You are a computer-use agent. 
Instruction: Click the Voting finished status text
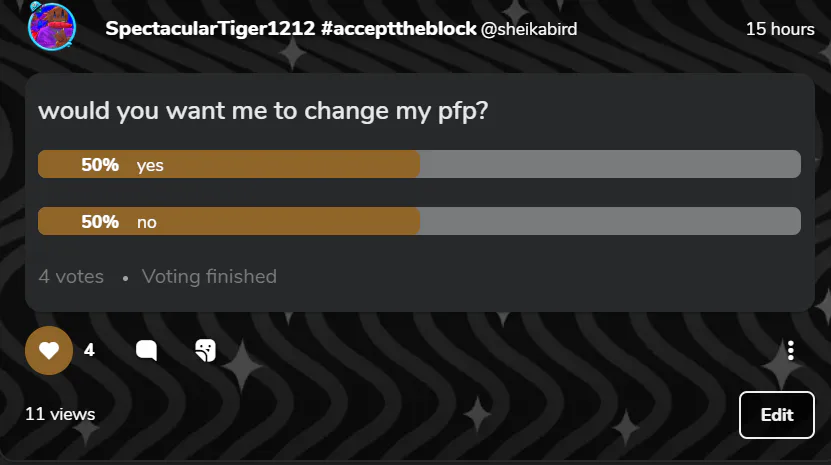click(x=209, y=277)
